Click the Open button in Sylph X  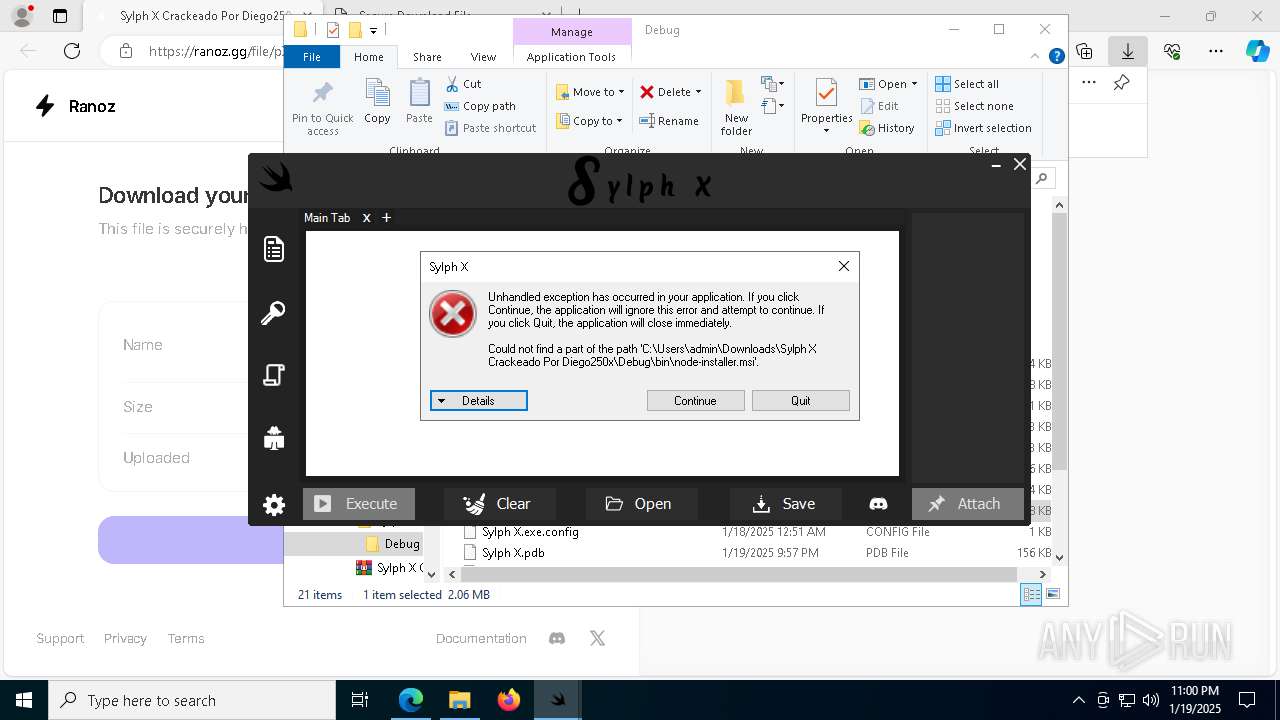(641, 504)
